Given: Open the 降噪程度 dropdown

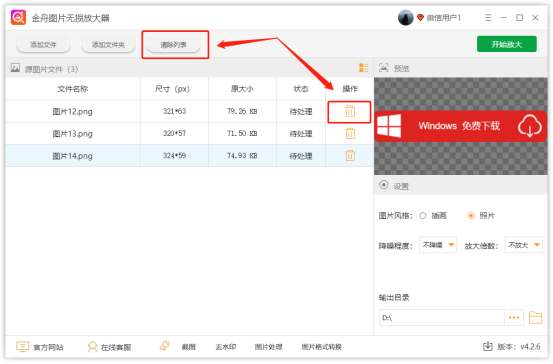Looking at the screenshot, I should click(438, 245).
